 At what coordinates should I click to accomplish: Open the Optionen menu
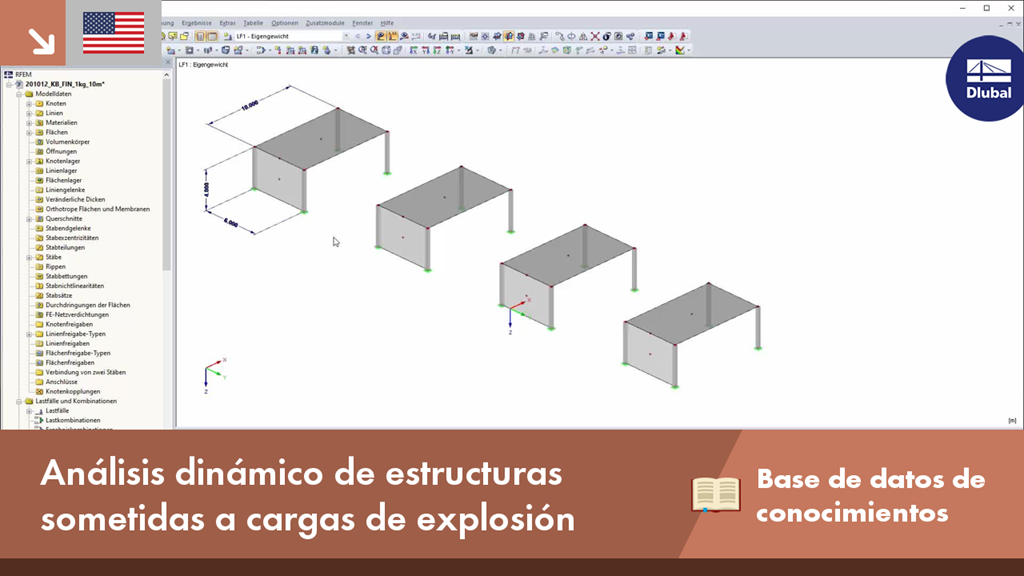click(285, 23)
